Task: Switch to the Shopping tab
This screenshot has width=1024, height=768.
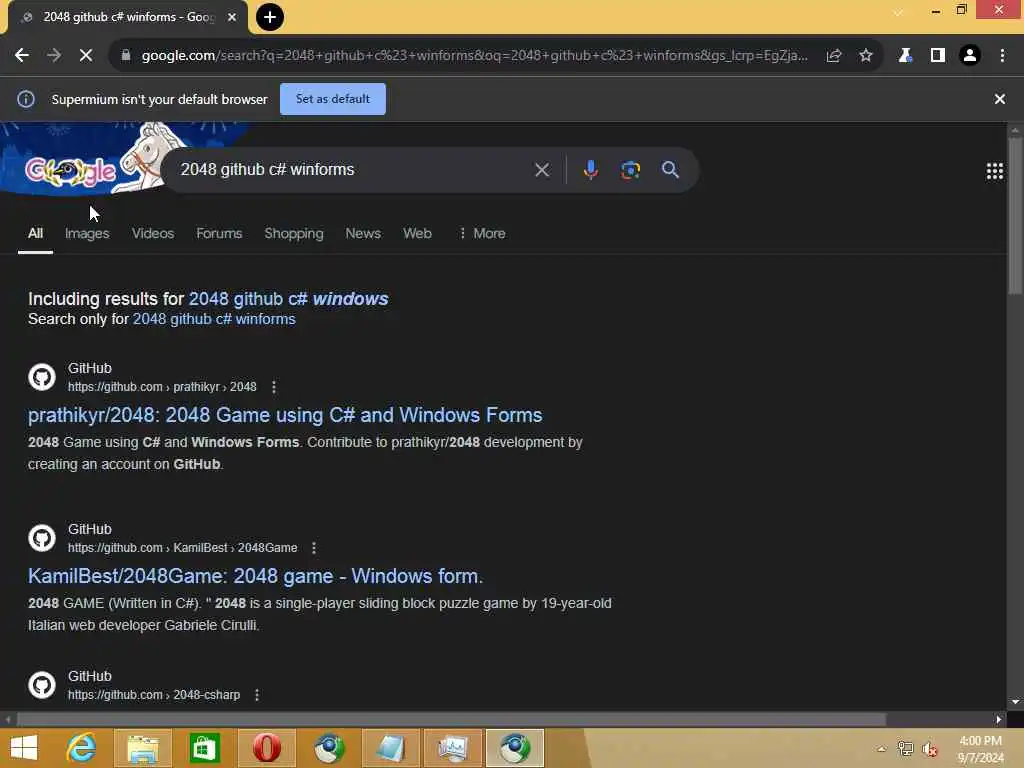Action: point(293,233)
